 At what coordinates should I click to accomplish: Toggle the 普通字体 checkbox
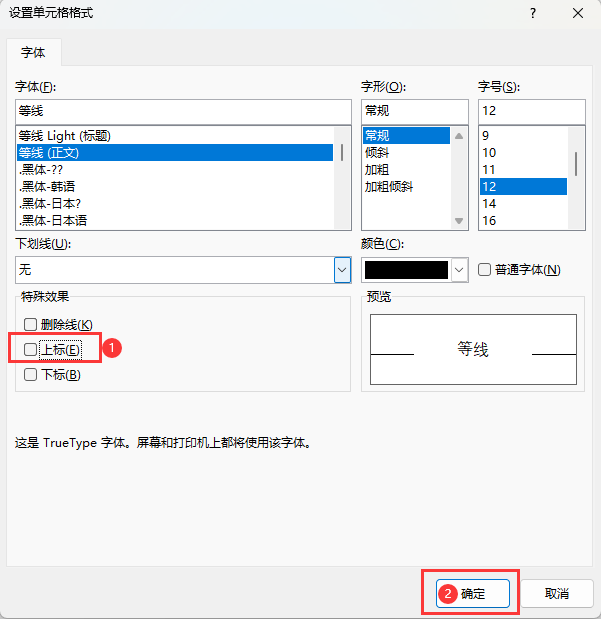pos(484,270)
